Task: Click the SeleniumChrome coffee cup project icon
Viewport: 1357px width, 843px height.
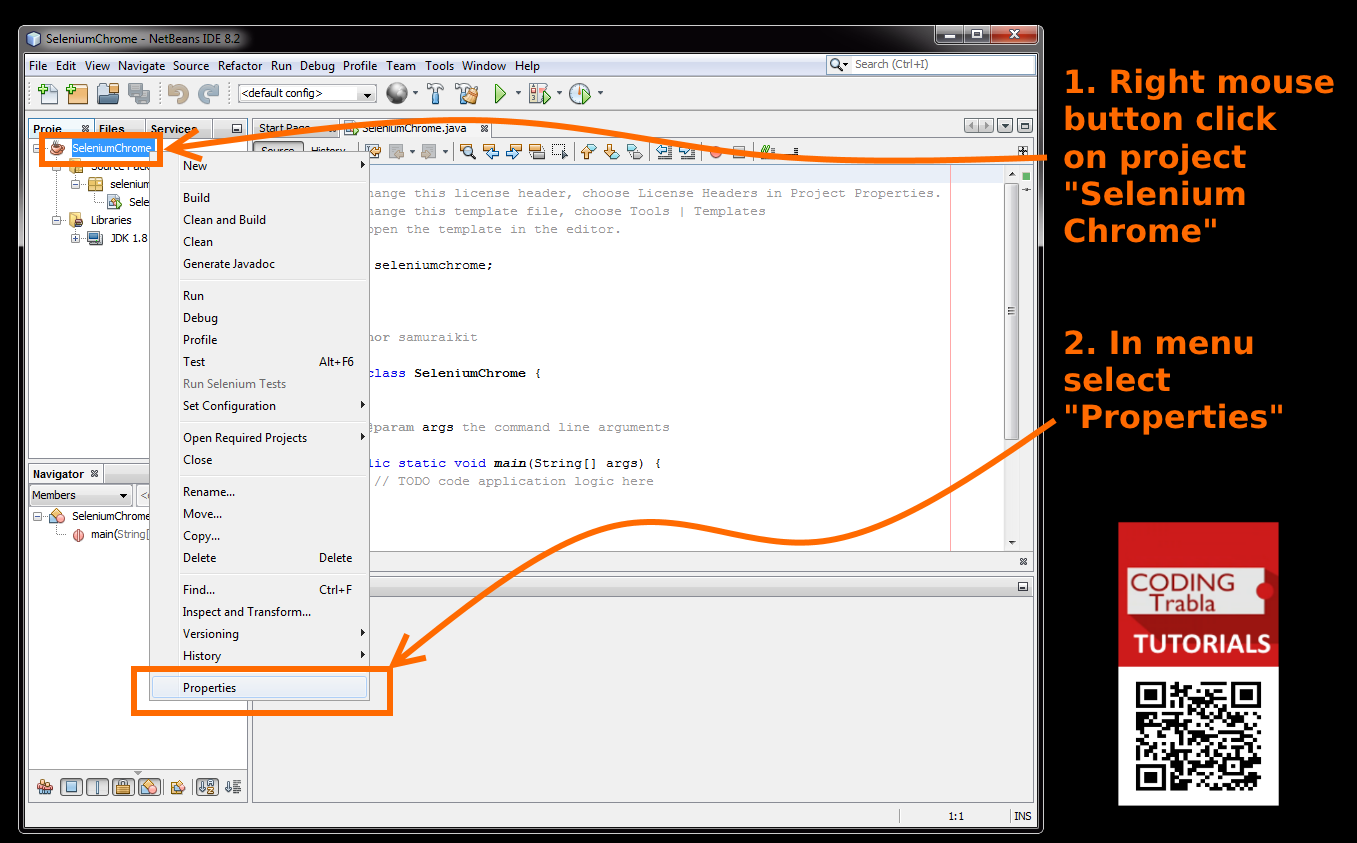Action: tap(57, 148)
